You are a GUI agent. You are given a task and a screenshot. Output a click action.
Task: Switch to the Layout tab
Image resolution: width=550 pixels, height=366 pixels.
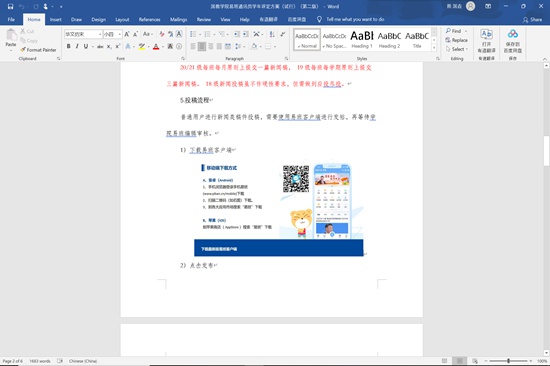(122, 19)
